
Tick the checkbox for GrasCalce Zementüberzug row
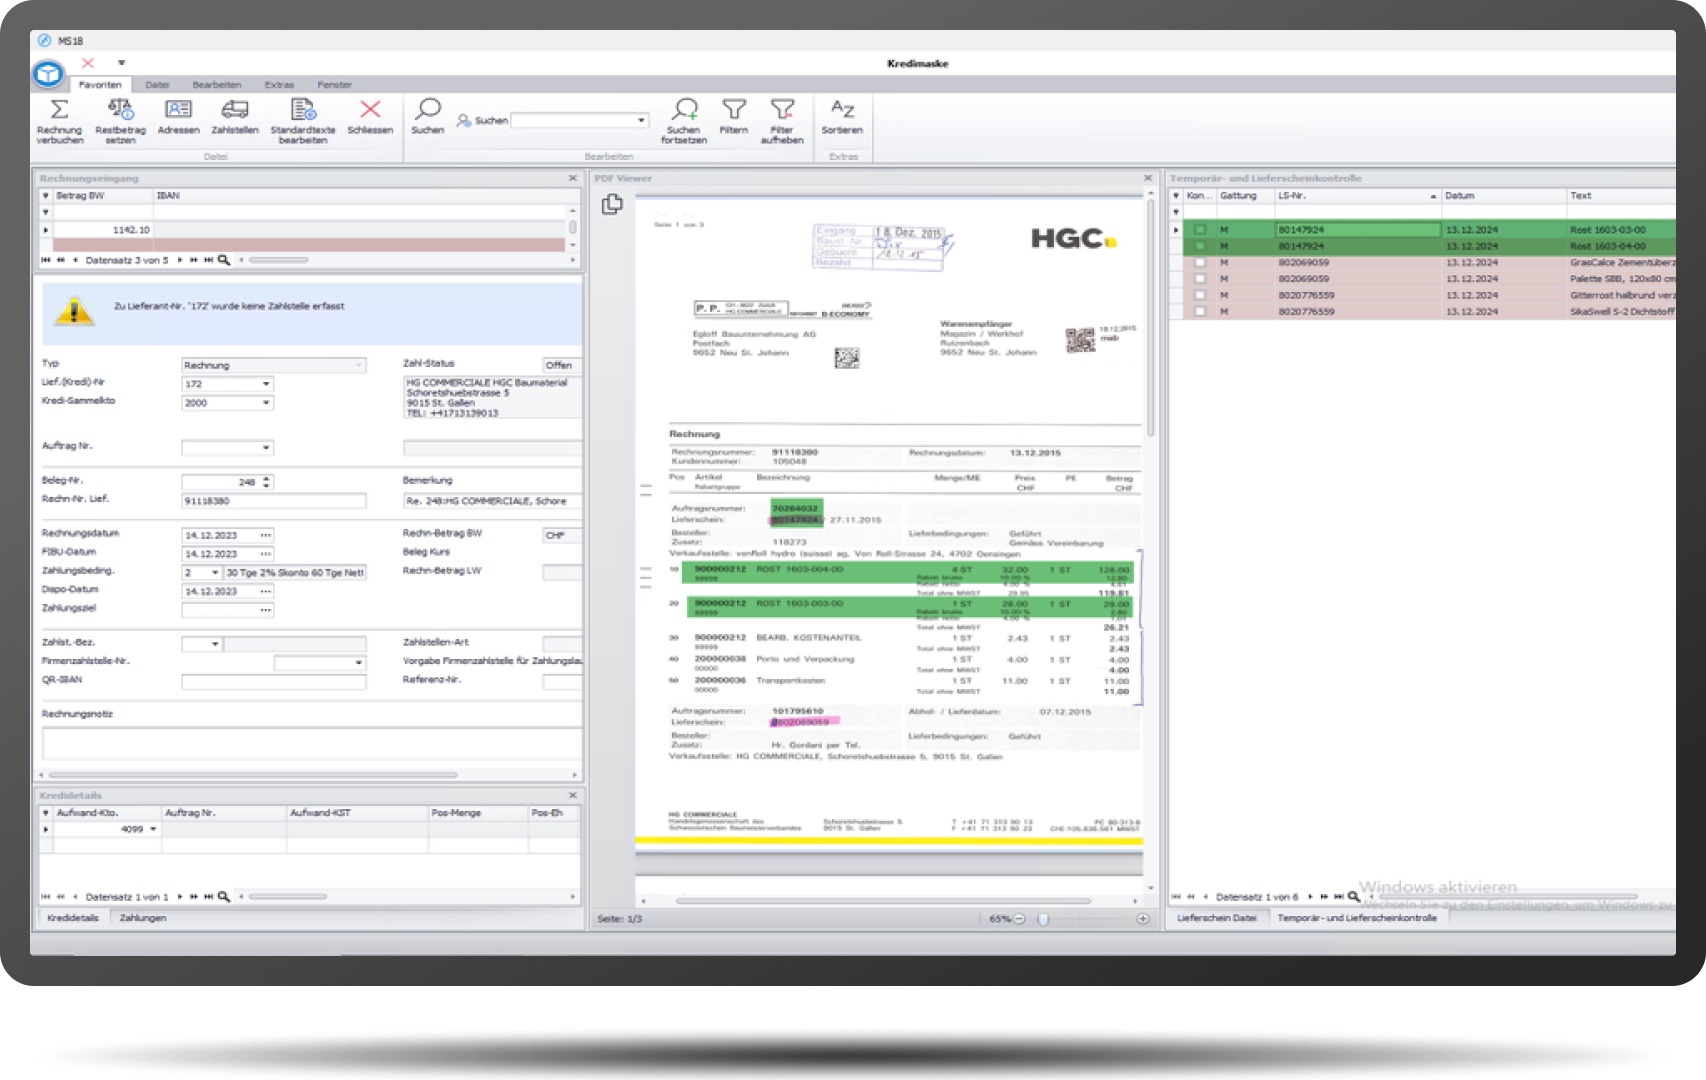[x=1200, y=263]
